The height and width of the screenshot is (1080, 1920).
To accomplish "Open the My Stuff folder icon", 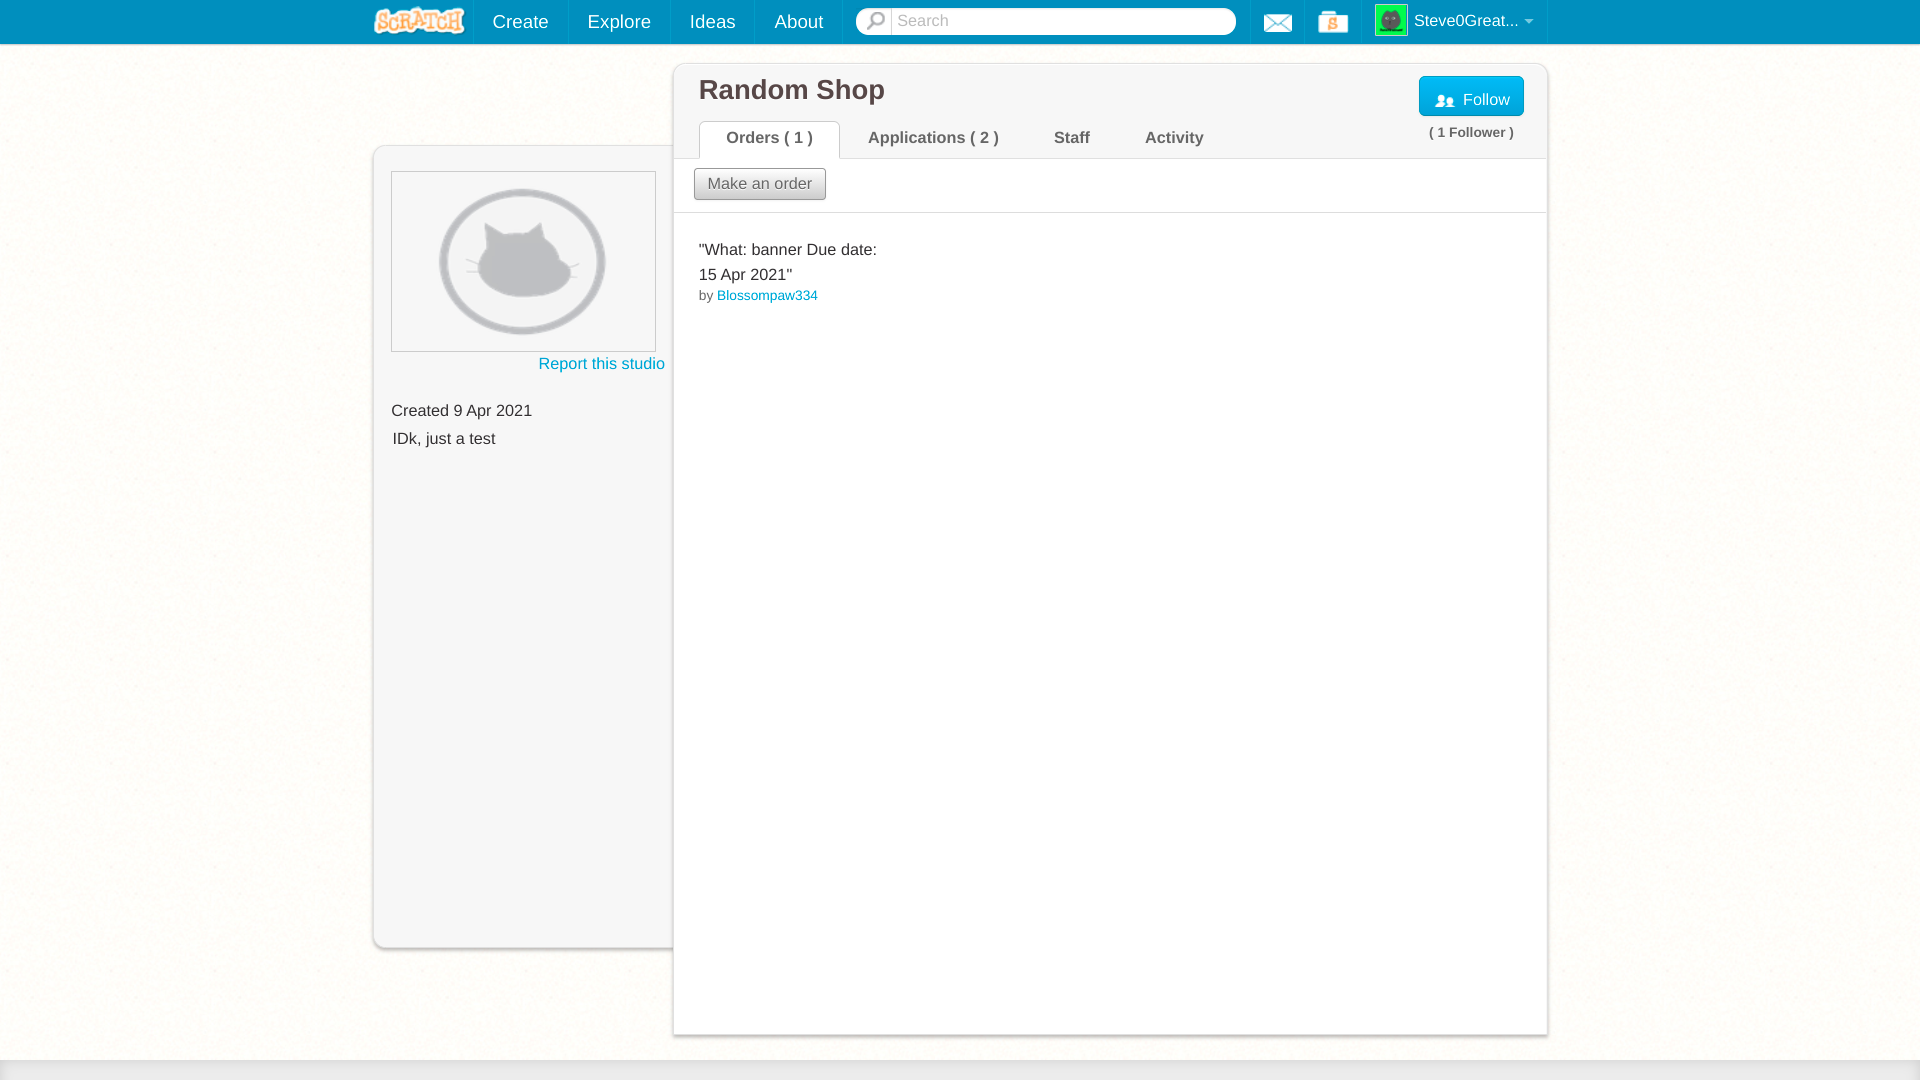I will 1332,22.
